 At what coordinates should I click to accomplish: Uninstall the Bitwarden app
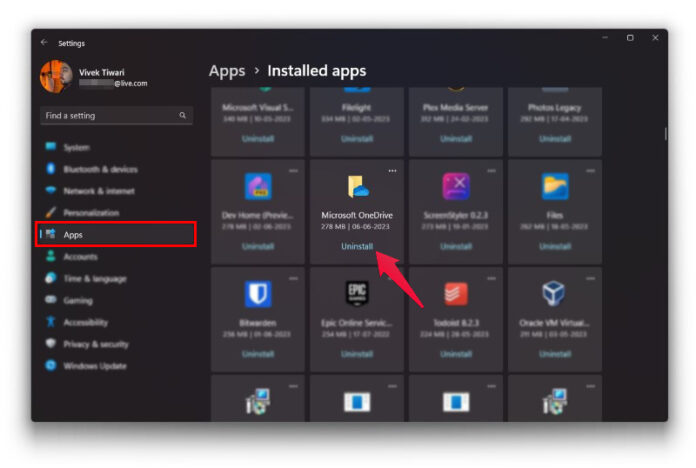click(258, 354)
